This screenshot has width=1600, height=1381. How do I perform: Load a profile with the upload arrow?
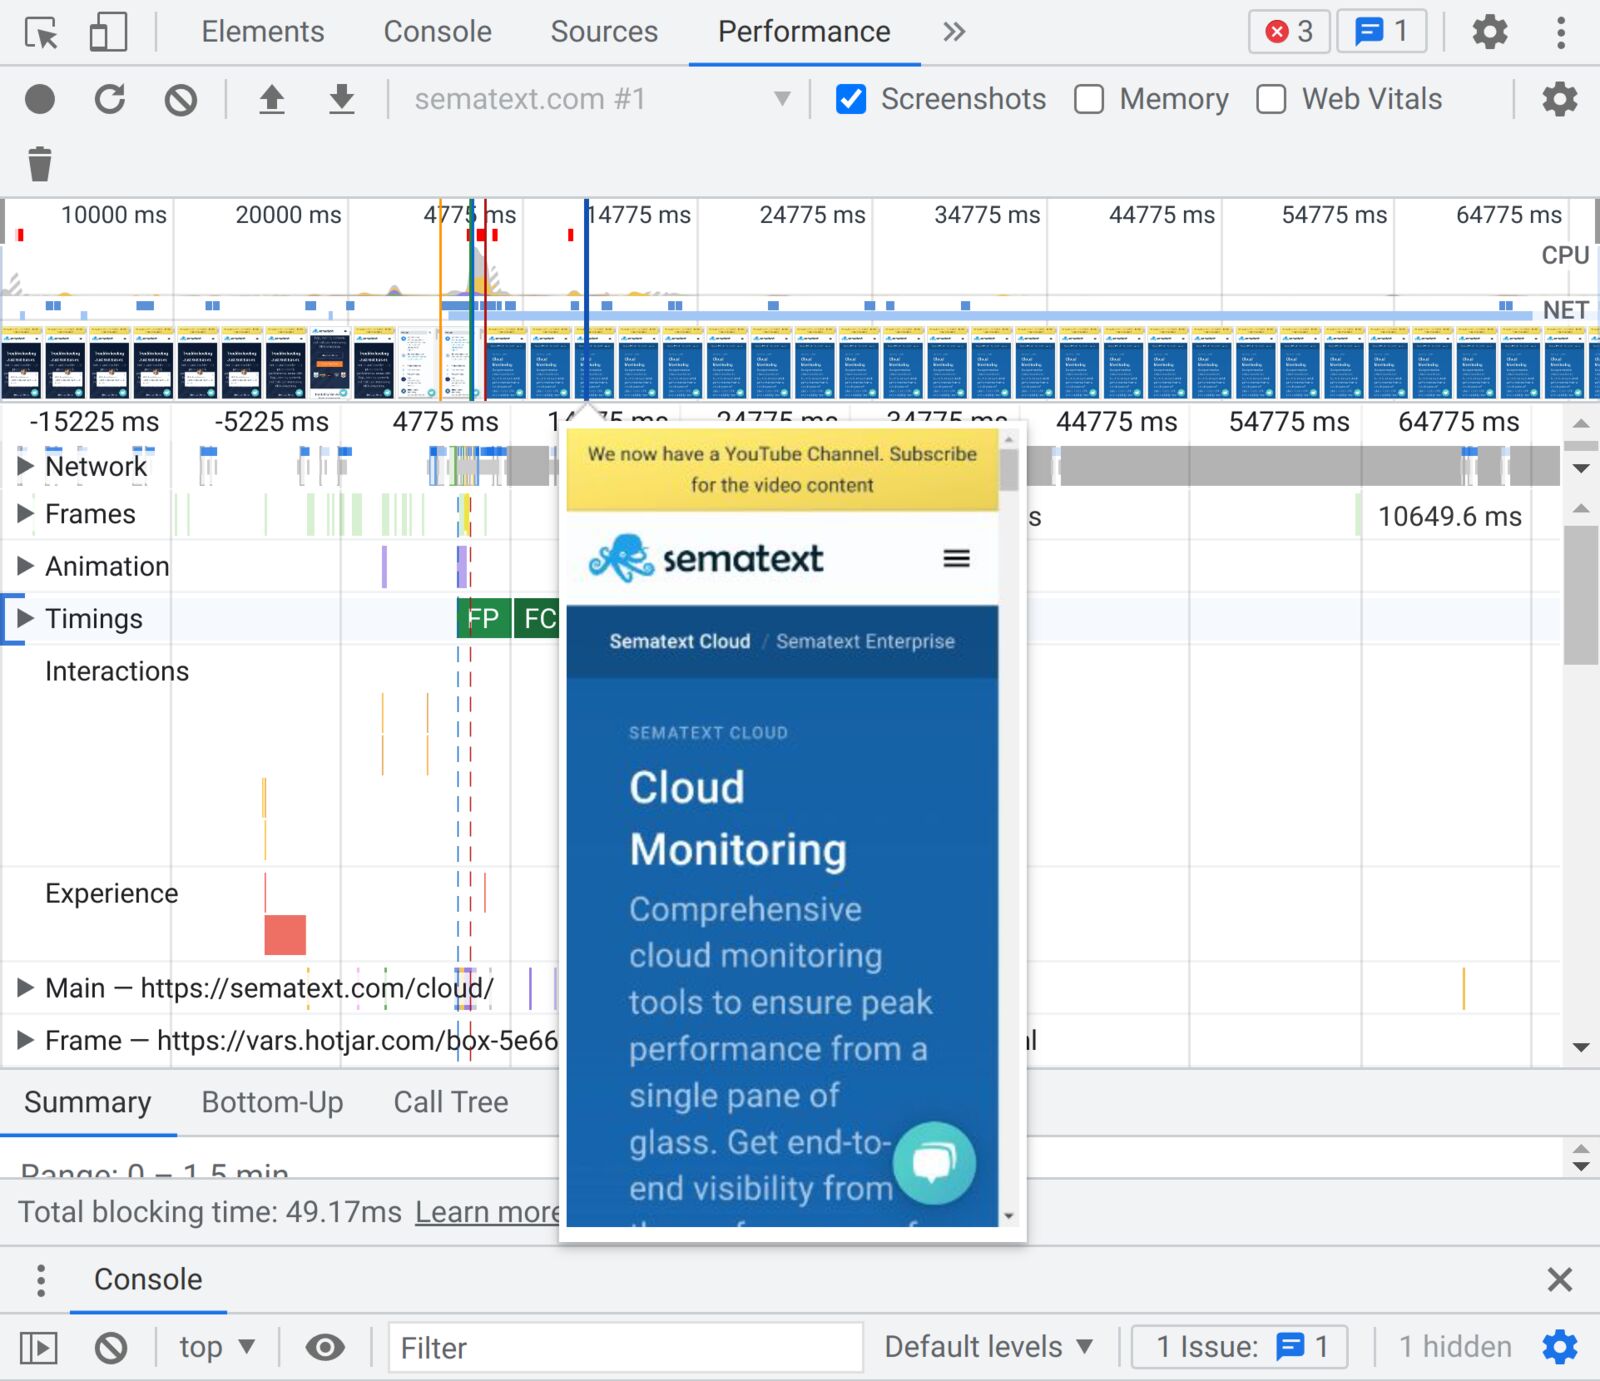(272, 99)
